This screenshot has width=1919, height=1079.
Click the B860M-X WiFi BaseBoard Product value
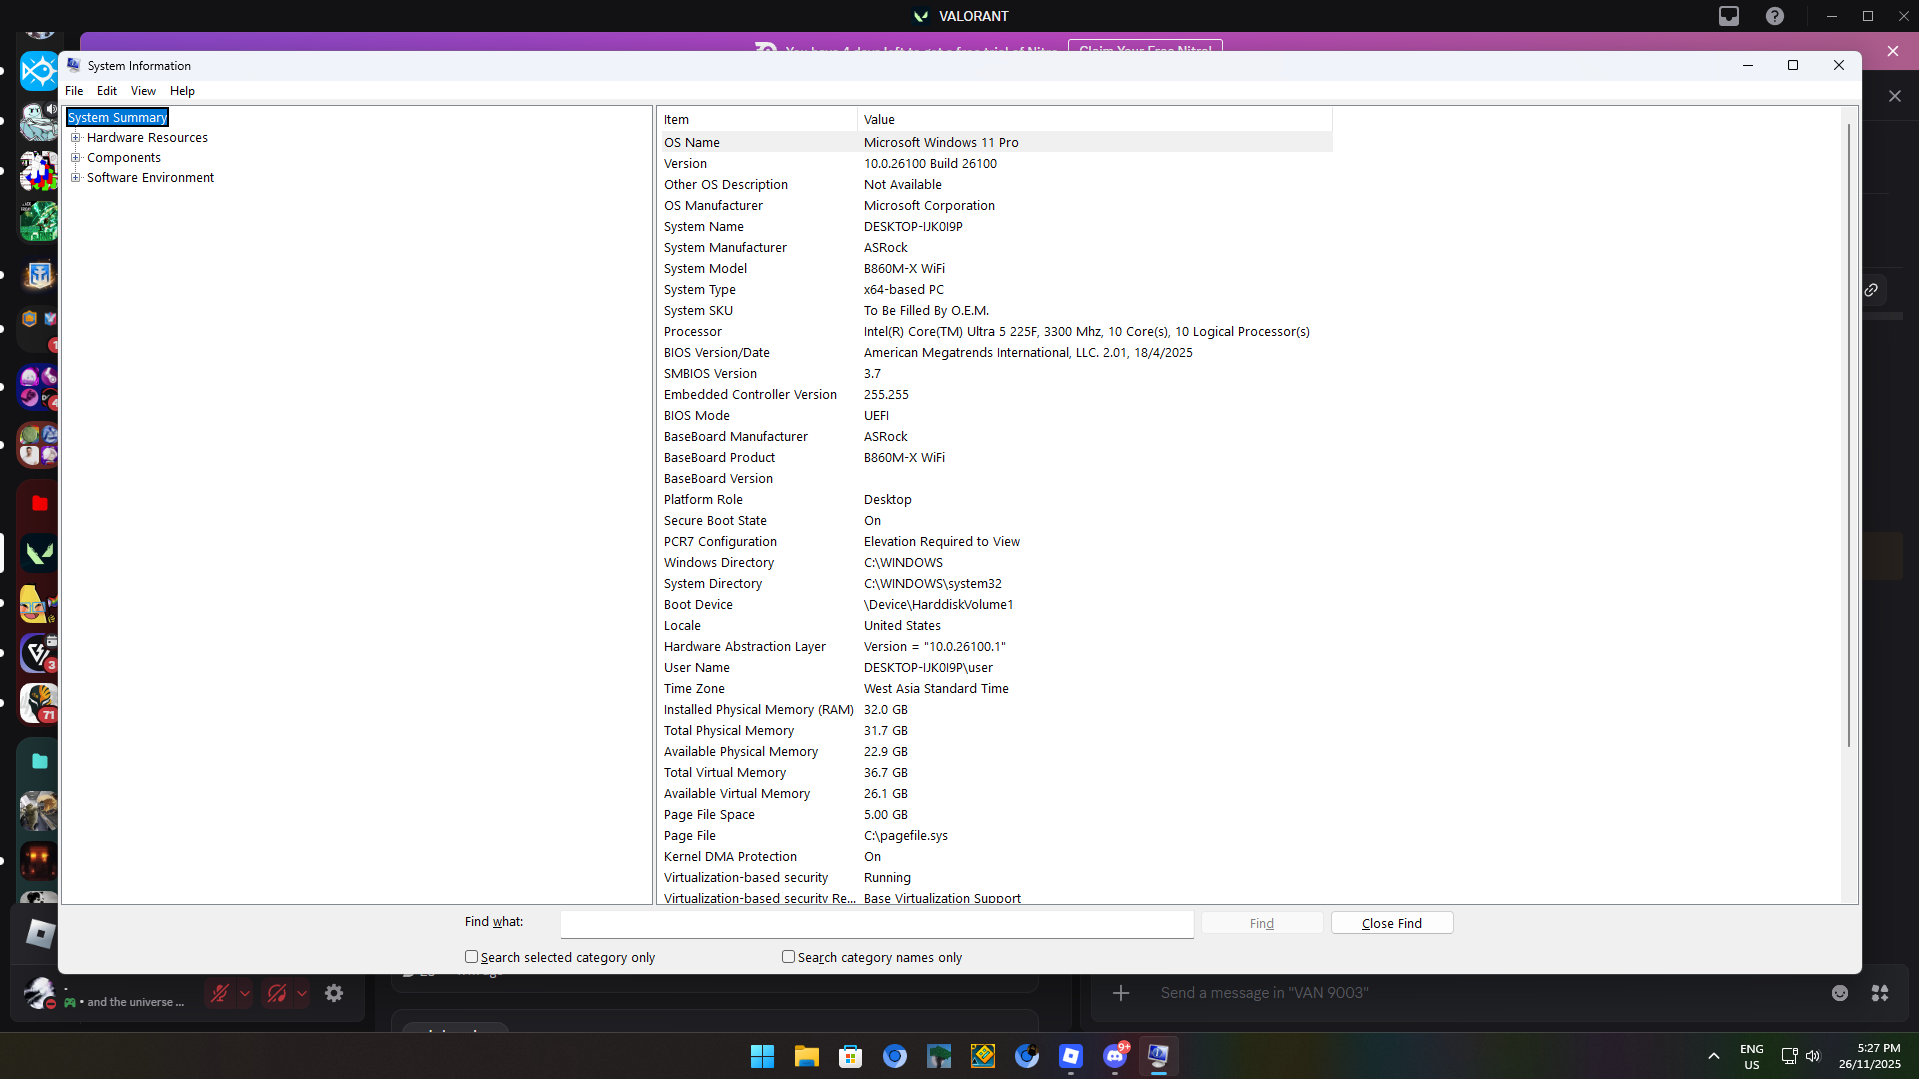coord(904,458)
